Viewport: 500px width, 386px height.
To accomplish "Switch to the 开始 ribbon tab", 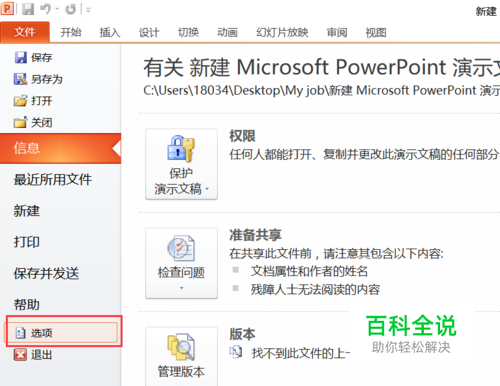I will pyautogui.click(x=71, y=32).
